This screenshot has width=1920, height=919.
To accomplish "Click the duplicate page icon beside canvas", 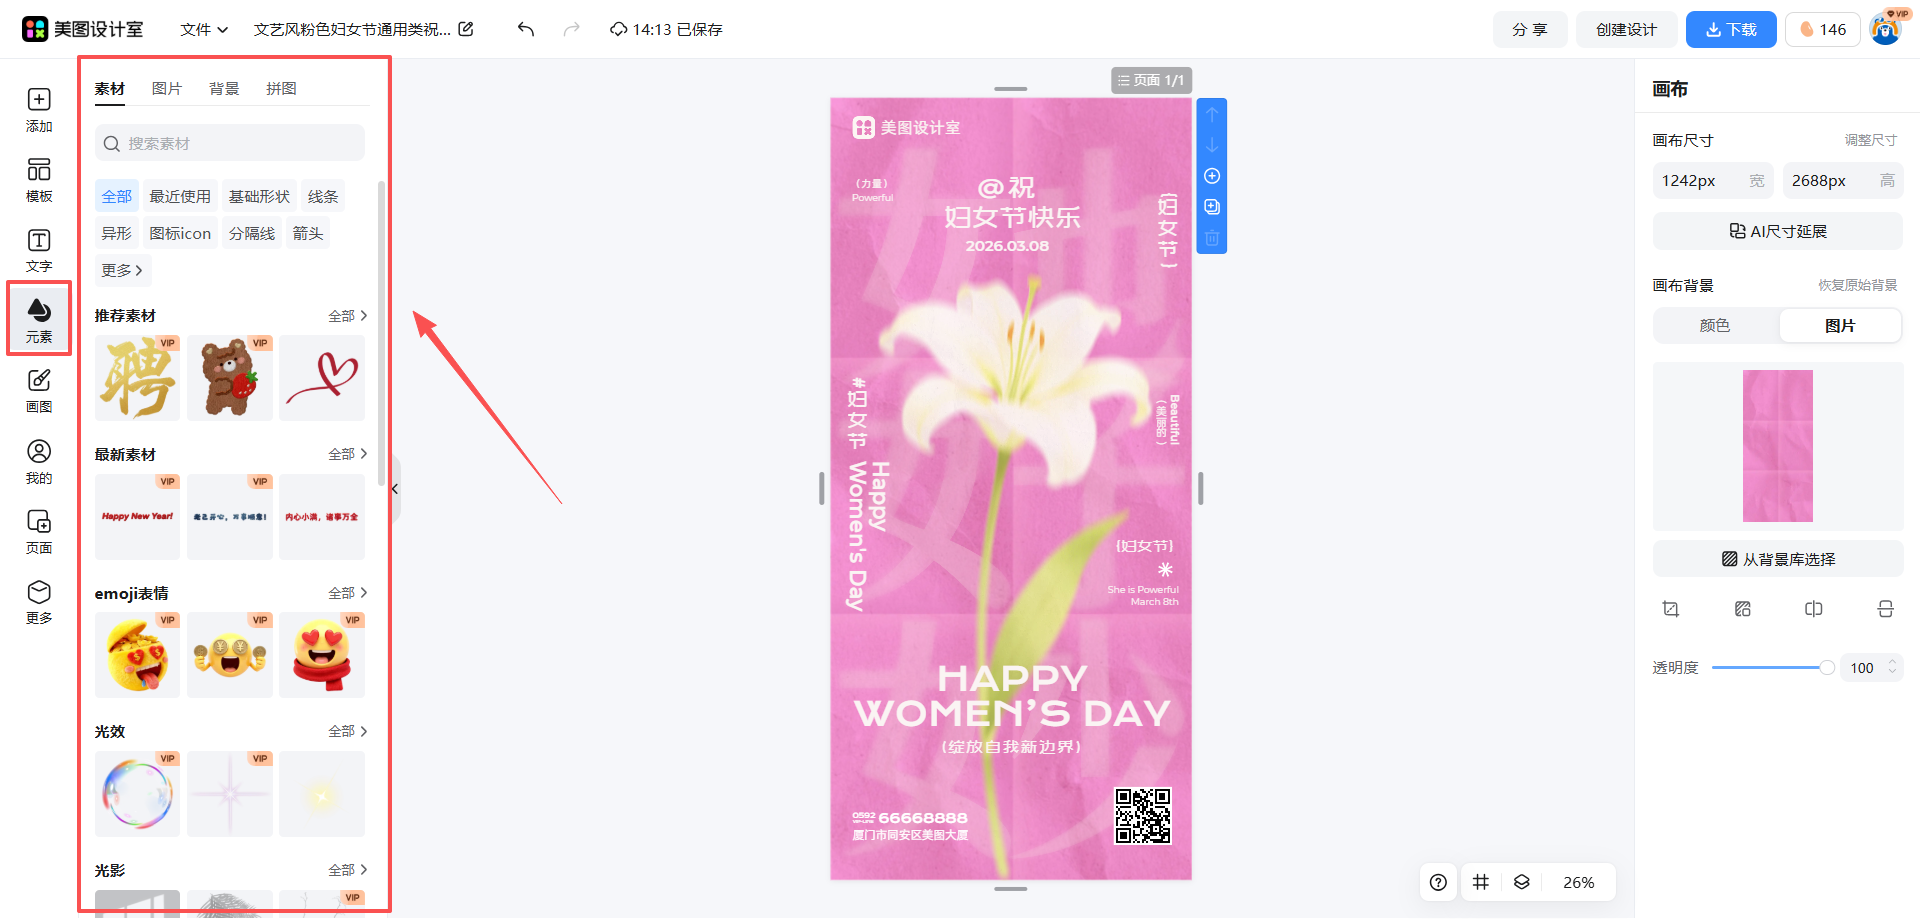I will 1212,207.
